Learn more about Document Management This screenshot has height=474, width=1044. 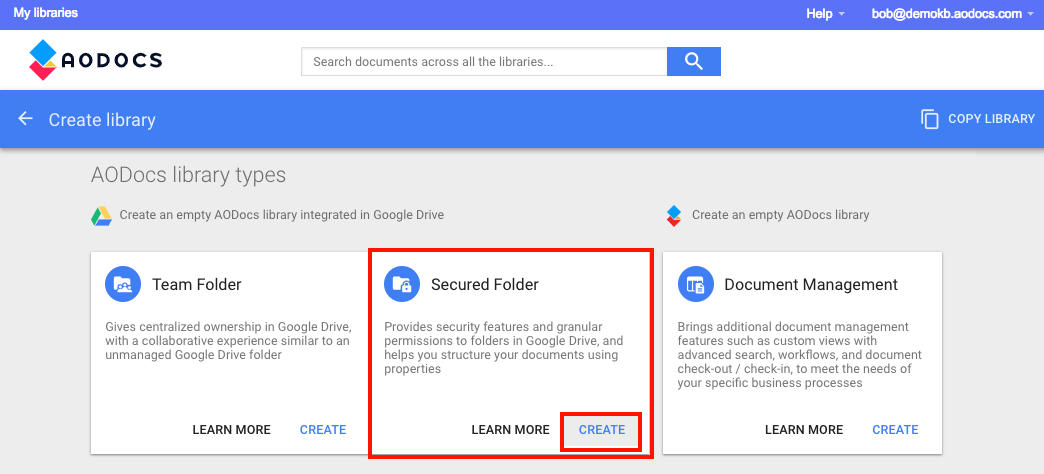click(804, 430)
